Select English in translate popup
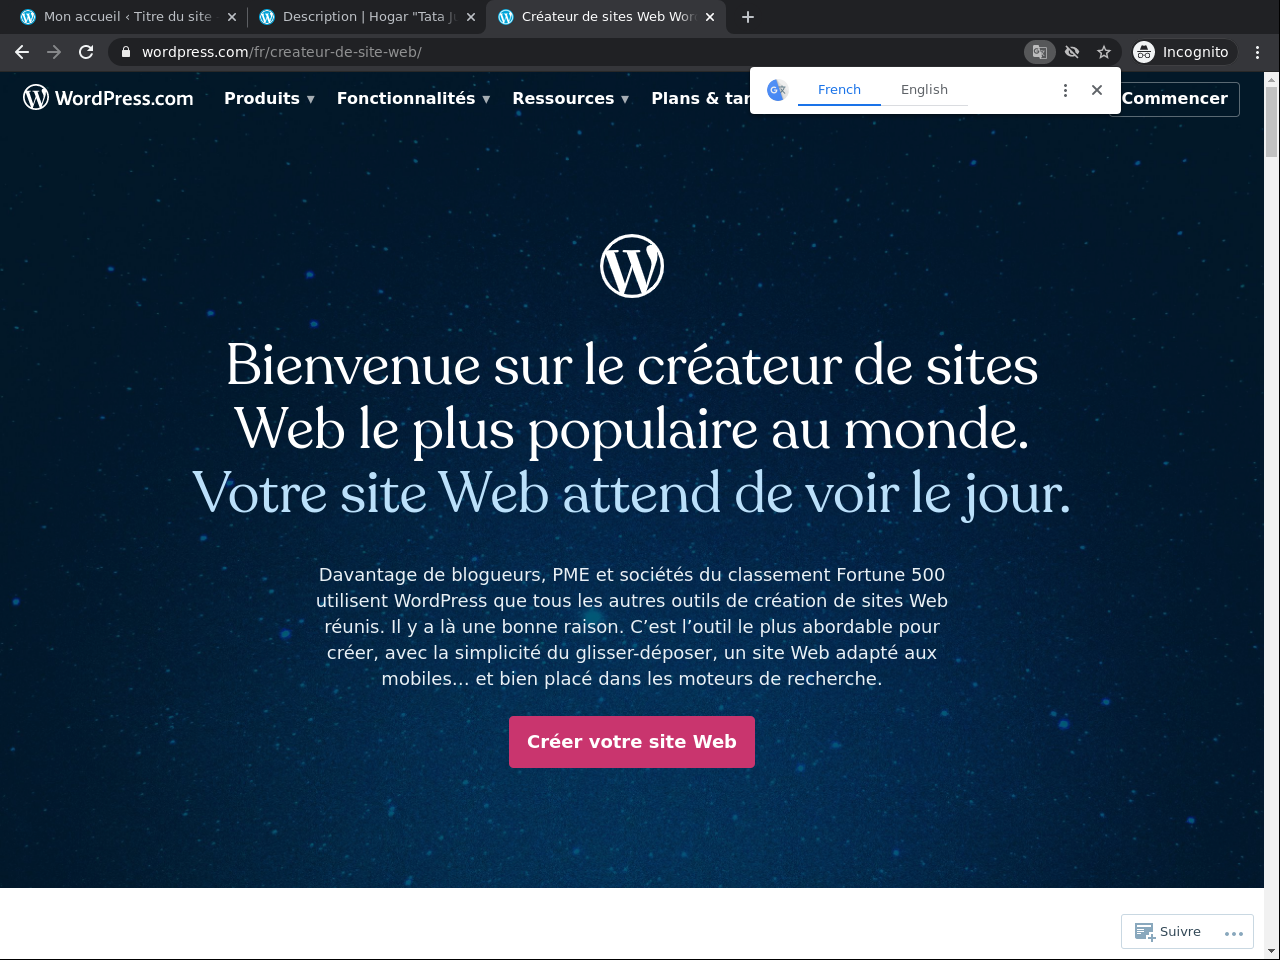1280x960 pixels. coord(924,89)
